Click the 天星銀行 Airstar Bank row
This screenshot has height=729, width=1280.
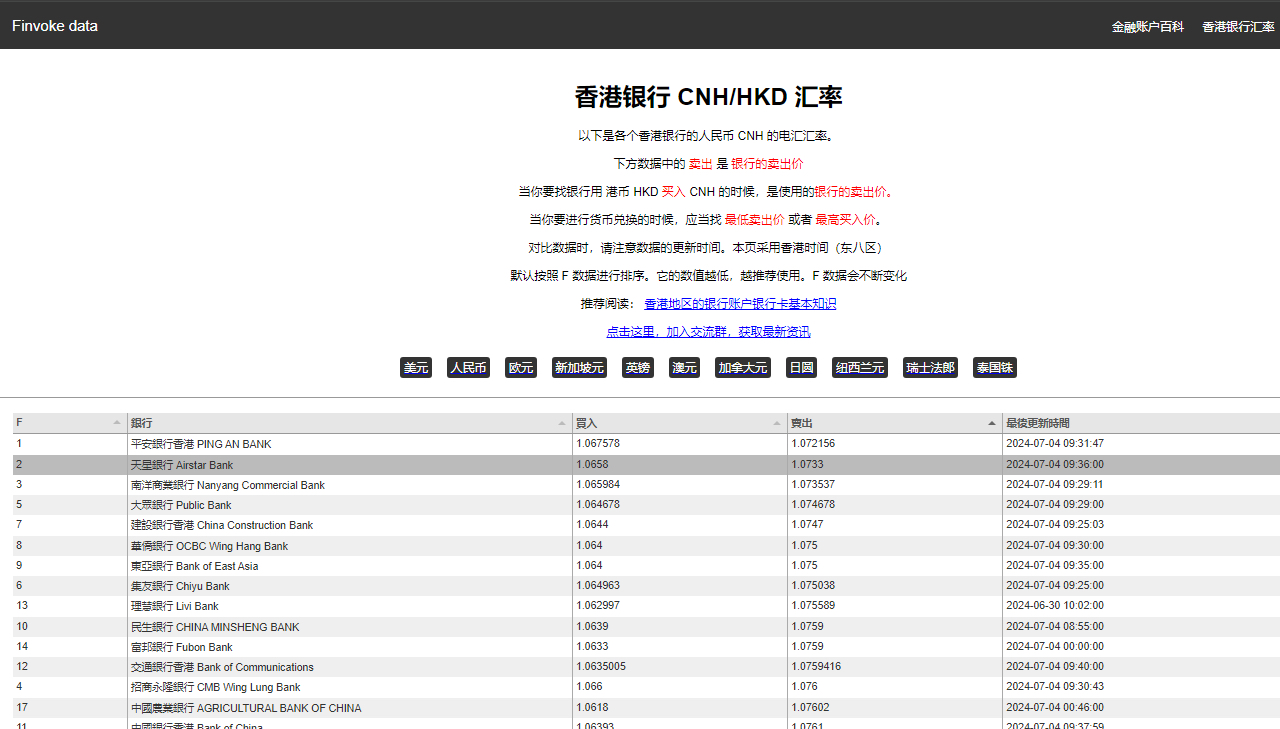click(x=646, y=464)
